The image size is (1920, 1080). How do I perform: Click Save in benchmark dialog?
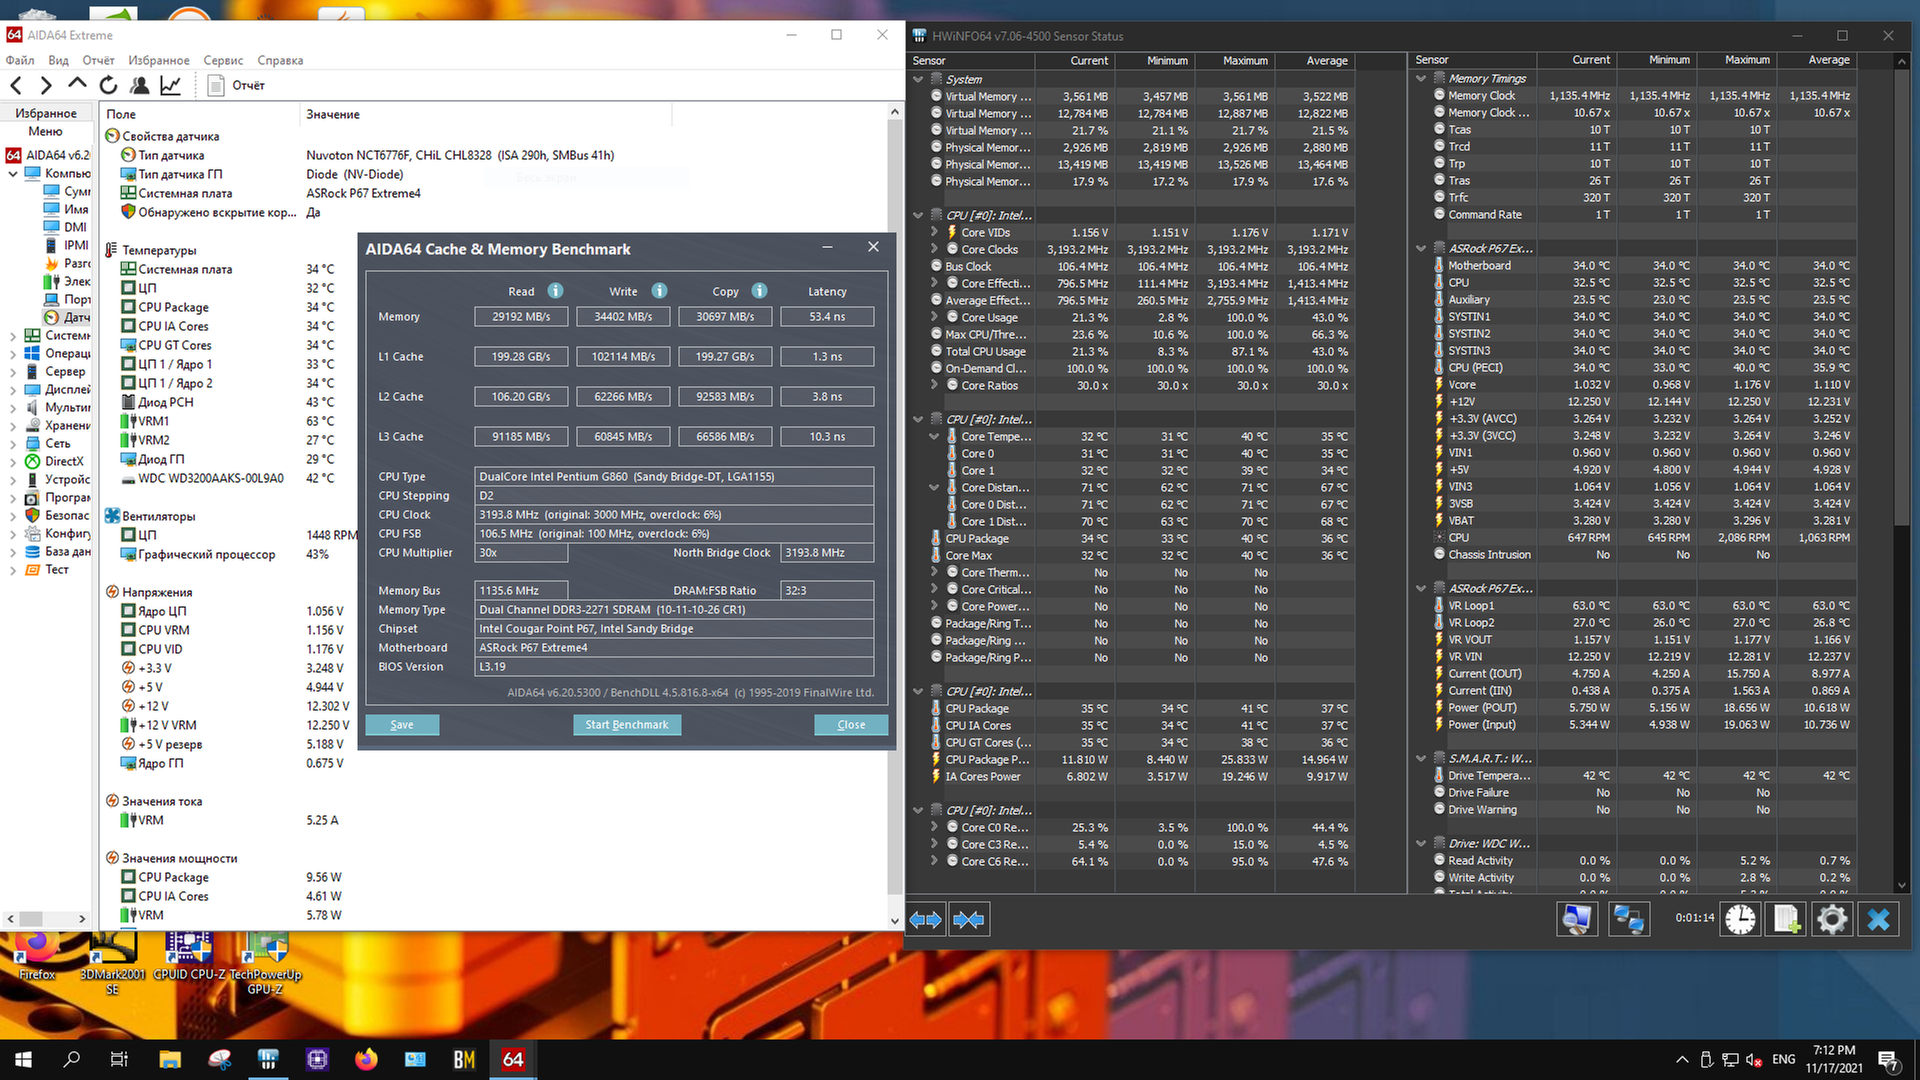point(402,725)
